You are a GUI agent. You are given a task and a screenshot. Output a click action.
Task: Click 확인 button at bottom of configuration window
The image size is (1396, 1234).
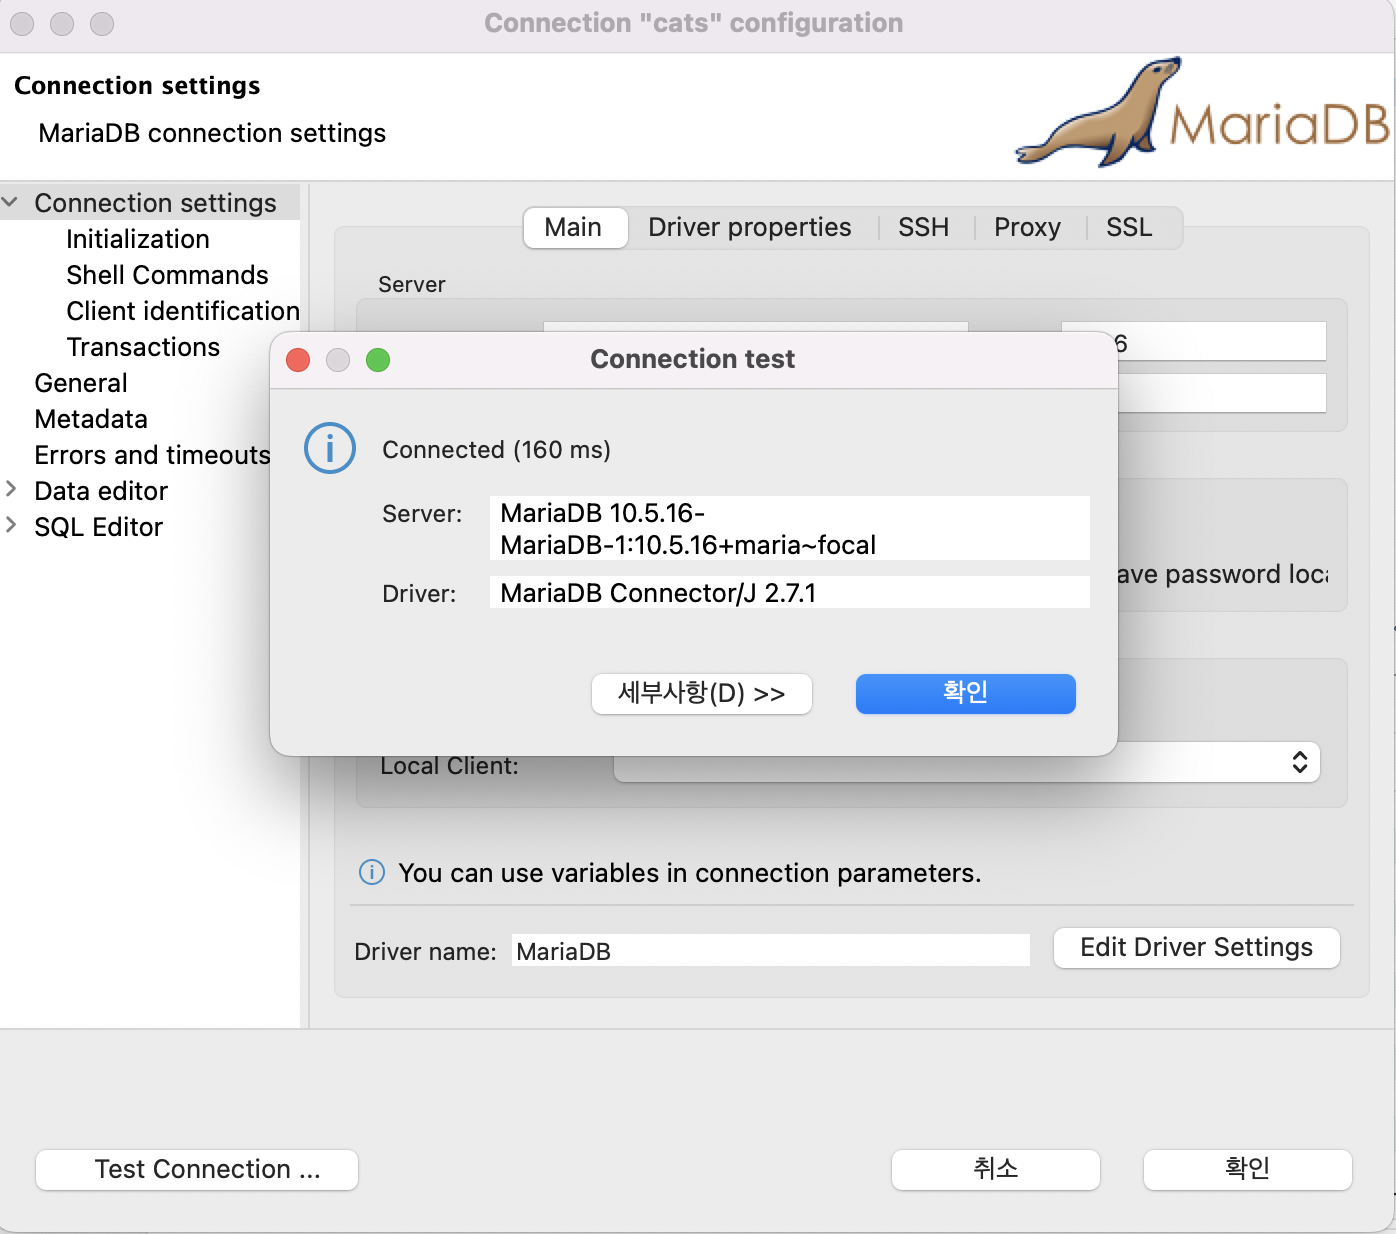point(1248,1170)
